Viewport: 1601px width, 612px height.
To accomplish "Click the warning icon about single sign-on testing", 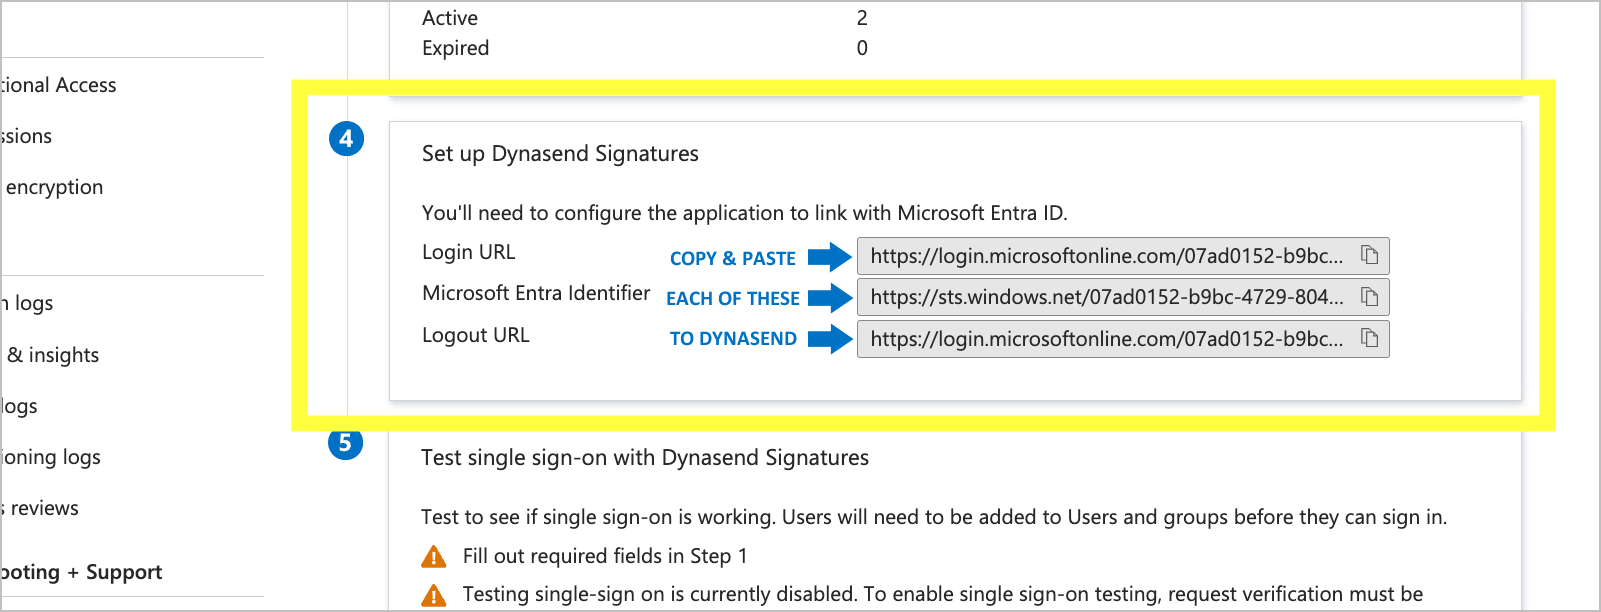I will 434,594.
